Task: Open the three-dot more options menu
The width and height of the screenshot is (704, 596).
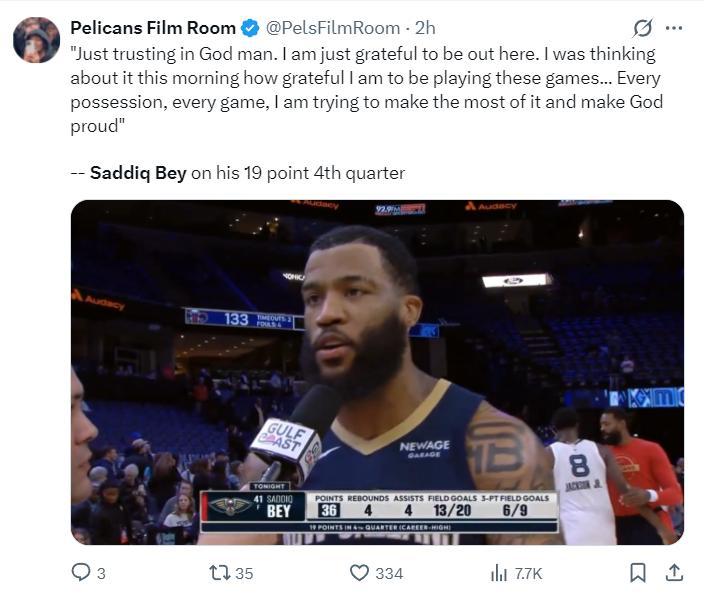Action: (674, 28)
